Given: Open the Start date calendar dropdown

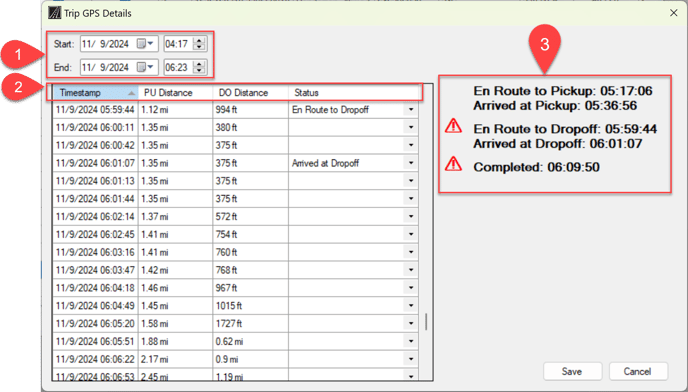Looking at the screenshot, I should pyautogui.click(x=146, y=44).
